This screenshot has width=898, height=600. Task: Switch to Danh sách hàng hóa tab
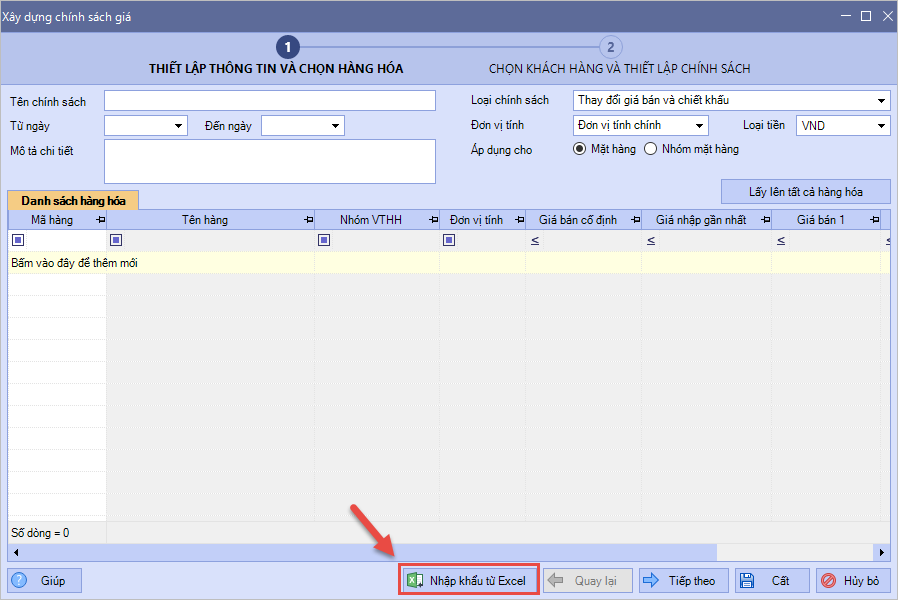(x=72, y=200)
